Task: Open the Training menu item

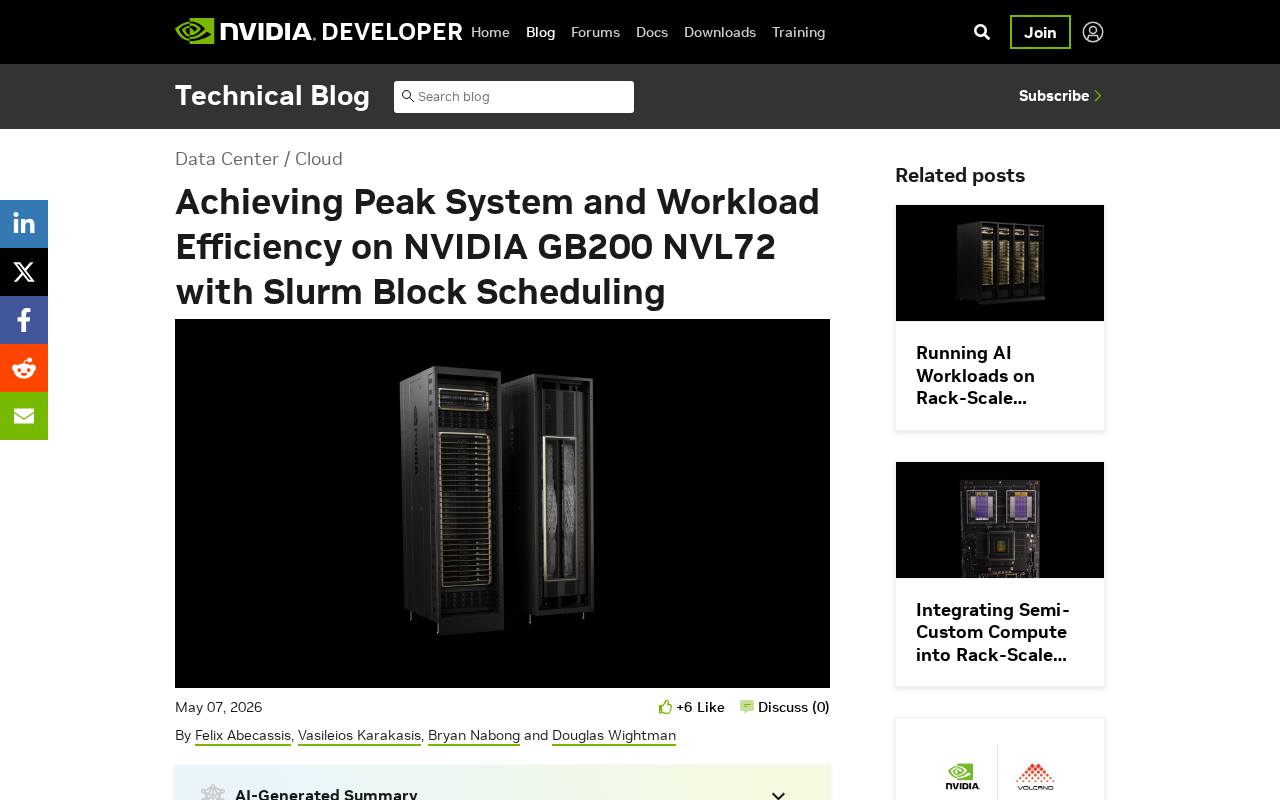Action: click(x=799, y=32)
